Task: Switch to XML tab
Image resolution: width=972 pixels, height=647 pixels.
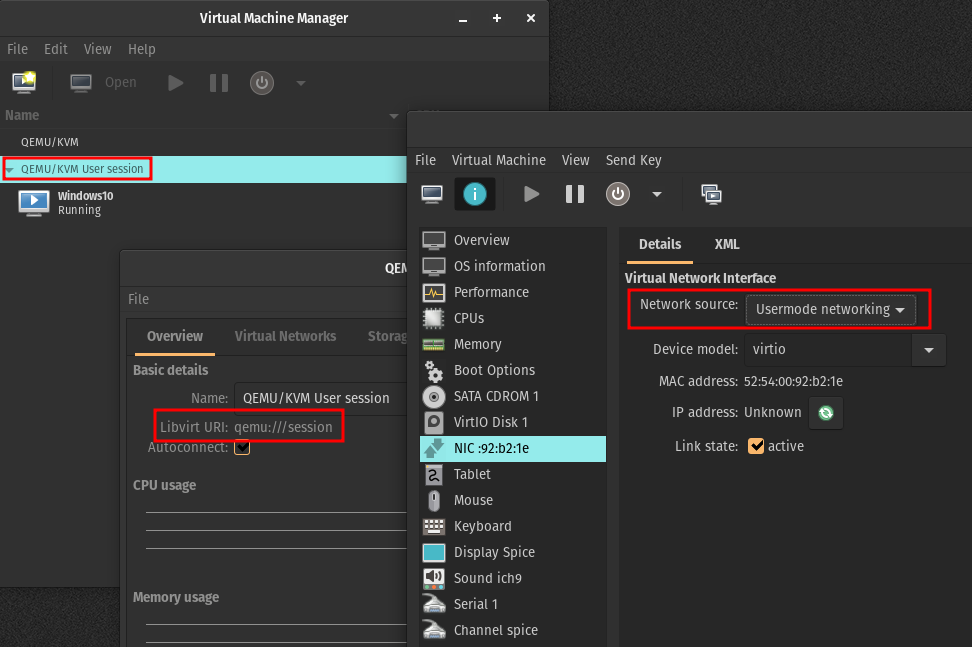Action: coord(727,244)
